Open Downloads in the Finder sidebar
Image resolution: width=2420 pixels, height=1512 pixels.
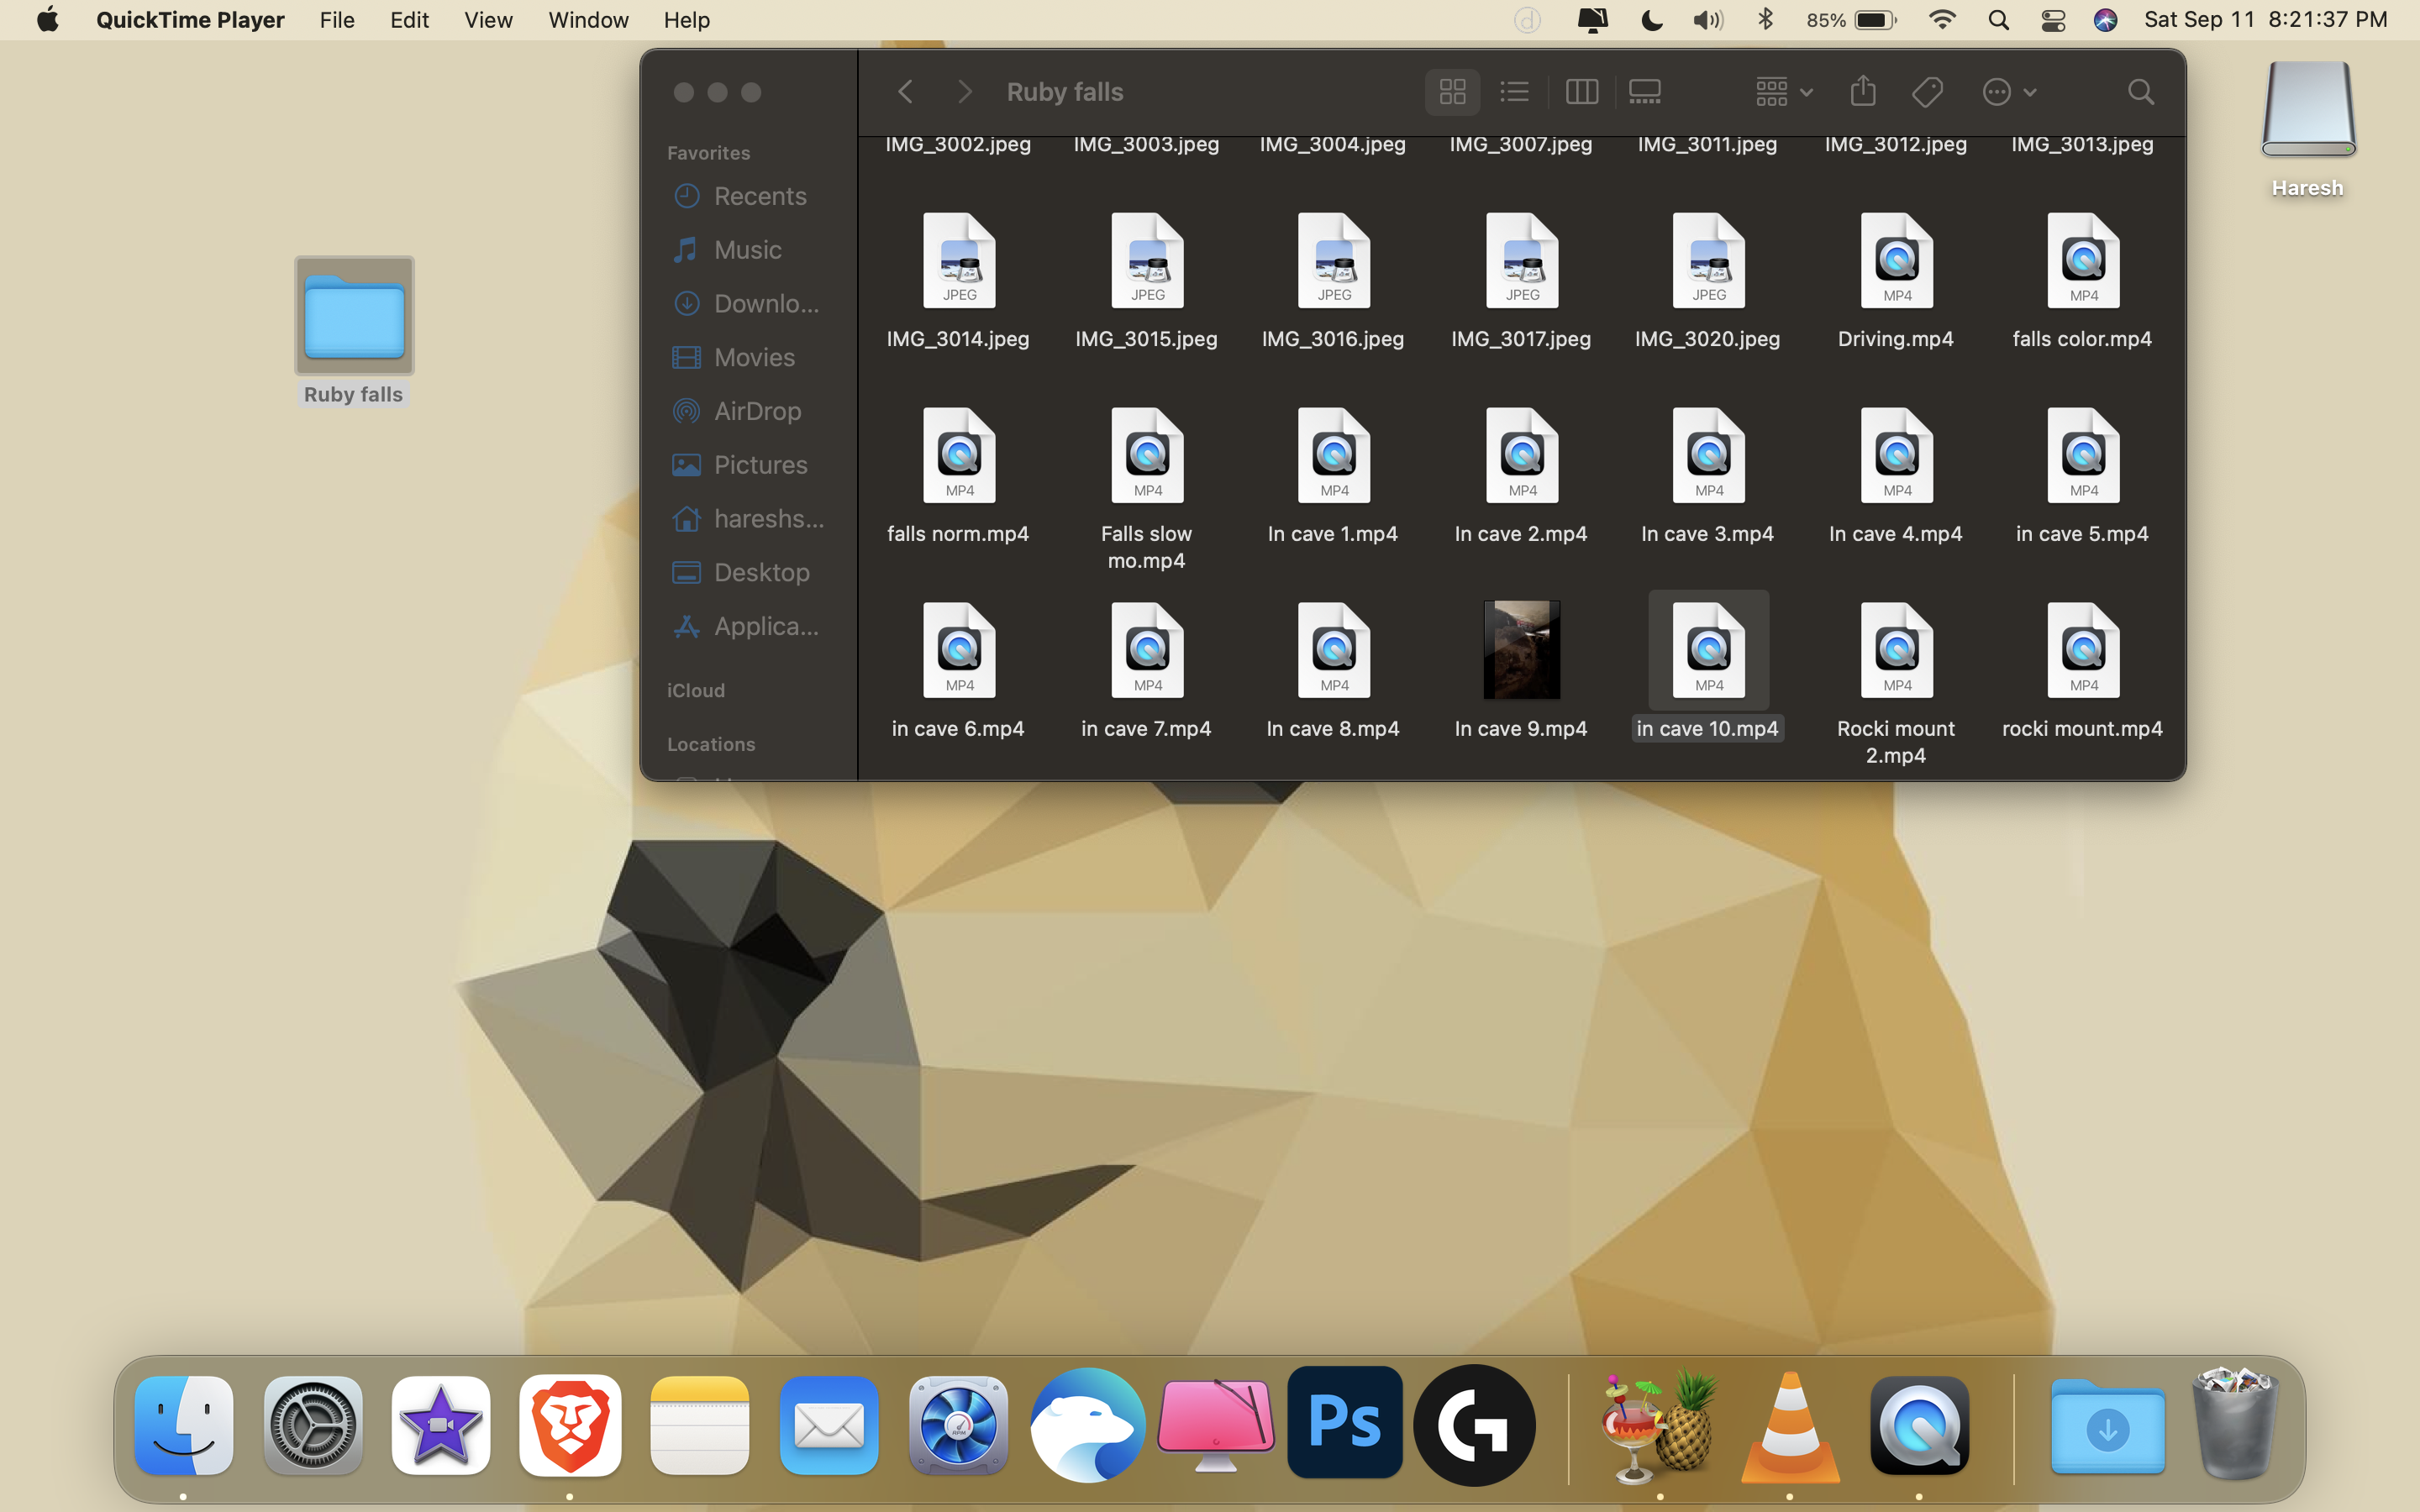765,303
